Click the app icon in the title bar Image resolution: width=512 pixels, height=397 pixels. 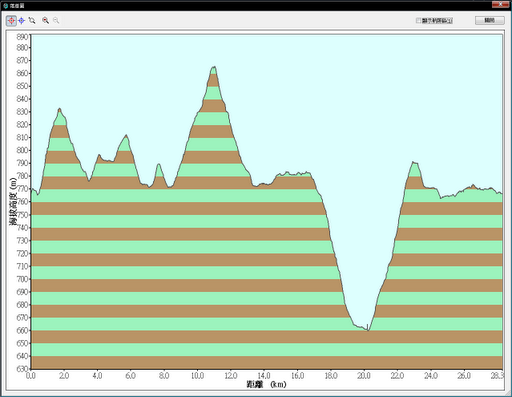point(5,6)
